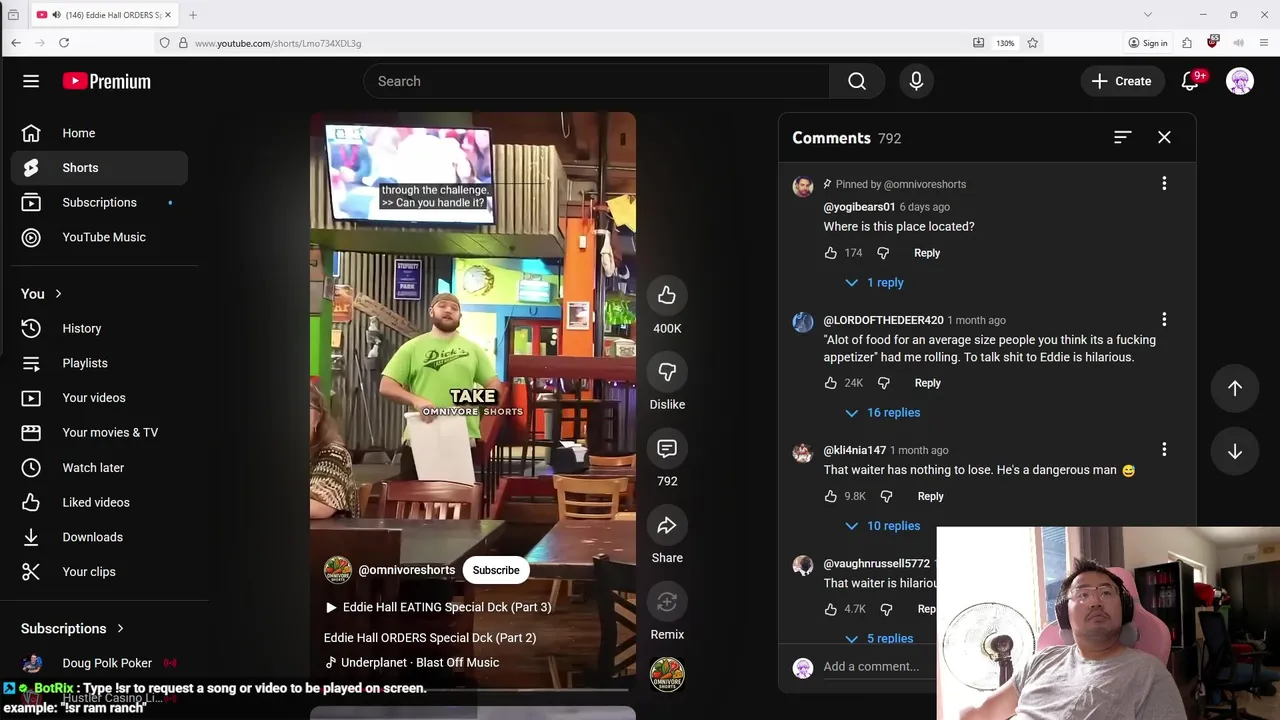The image size is (1280, 720).
Task: Open Watch later list
Action: (99, 468)
